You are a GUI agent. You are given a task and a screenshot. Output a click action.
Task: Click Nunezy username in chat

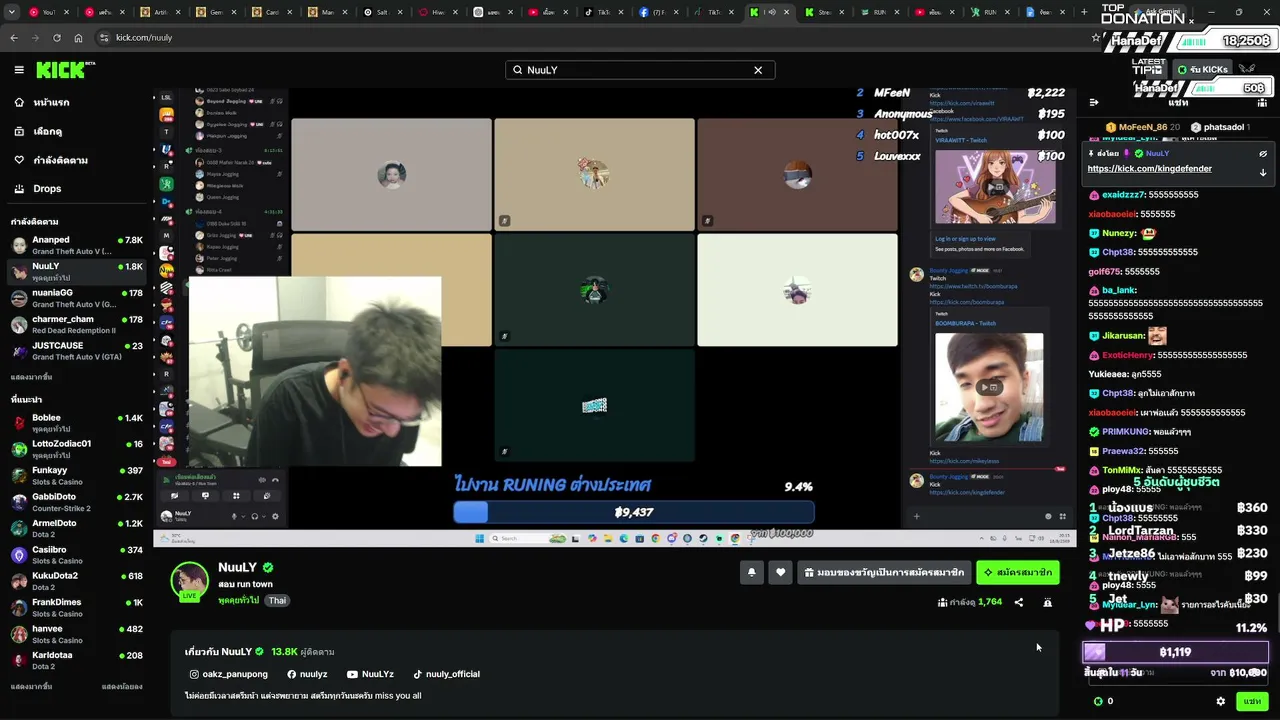1119,233
